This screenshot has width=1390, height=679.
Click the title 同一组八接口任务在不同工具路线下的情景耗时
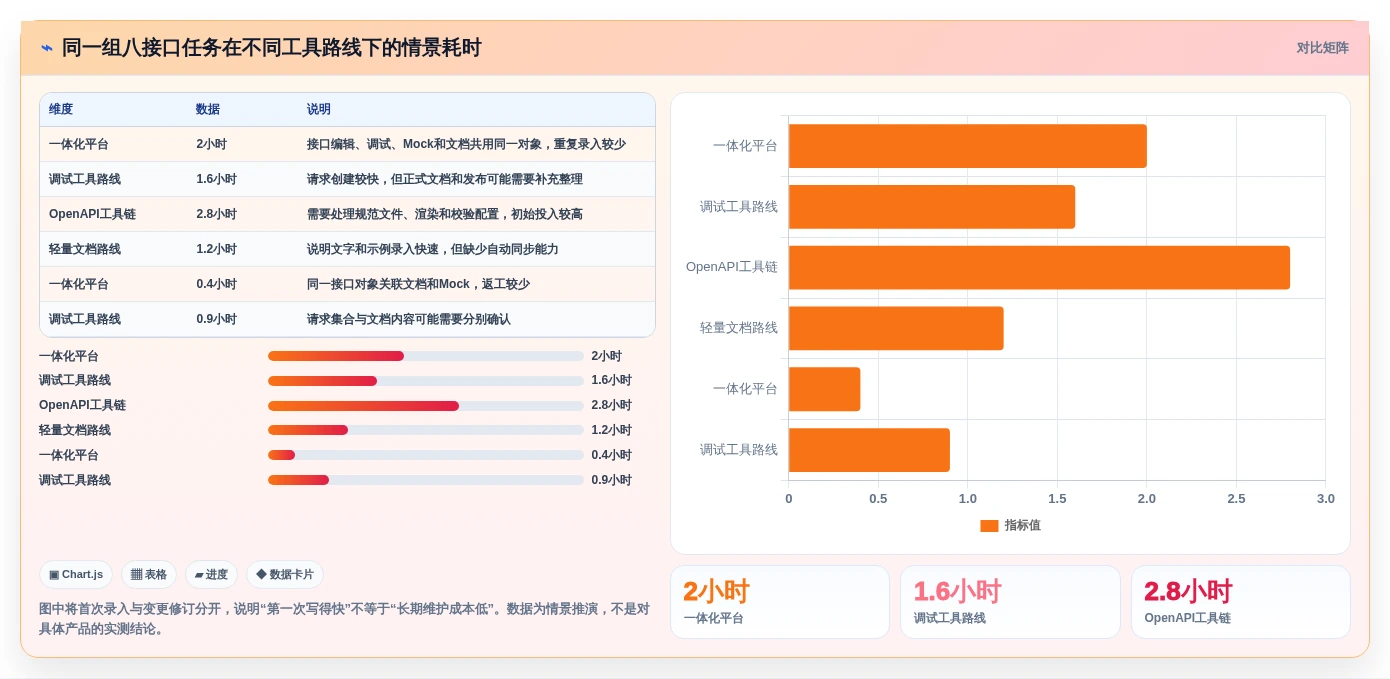click(x=271, y=48)
